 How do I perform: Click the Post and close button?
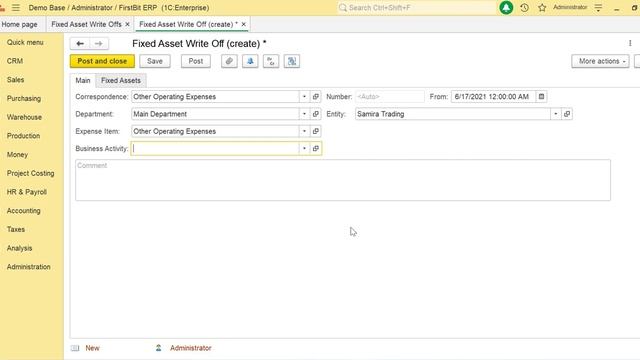click(102, 61)
